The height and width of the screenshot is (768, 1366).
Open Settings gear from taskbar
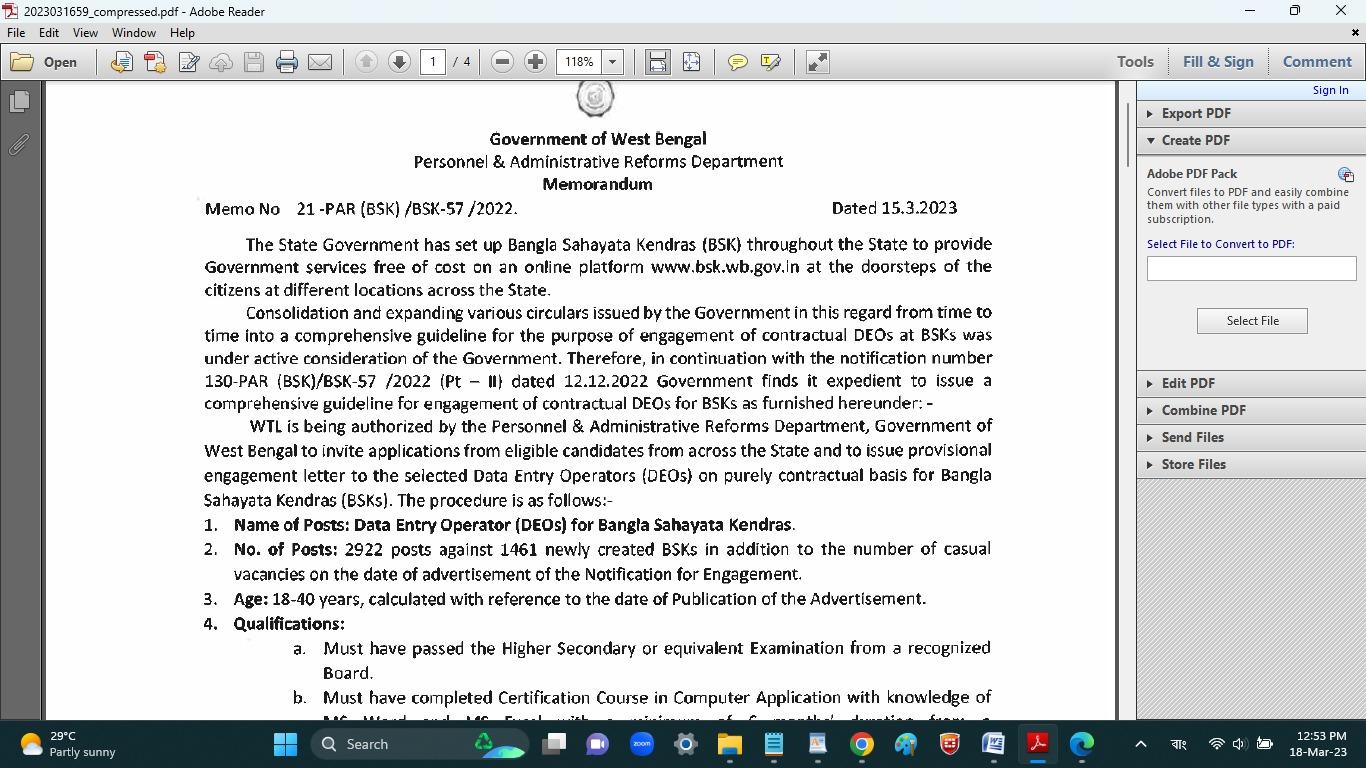(686, 744)
